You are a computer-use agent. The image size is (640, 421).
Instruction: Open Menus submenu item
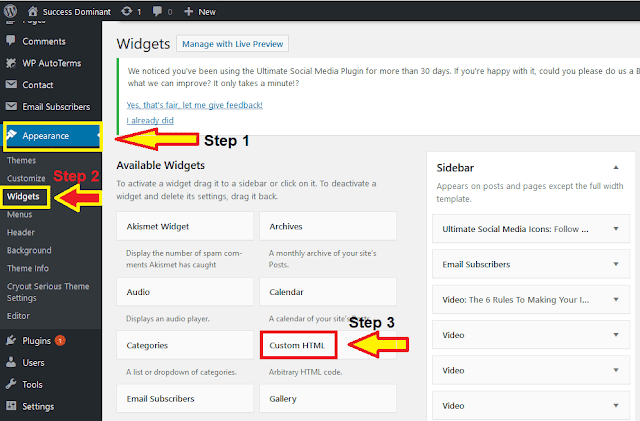19,214
